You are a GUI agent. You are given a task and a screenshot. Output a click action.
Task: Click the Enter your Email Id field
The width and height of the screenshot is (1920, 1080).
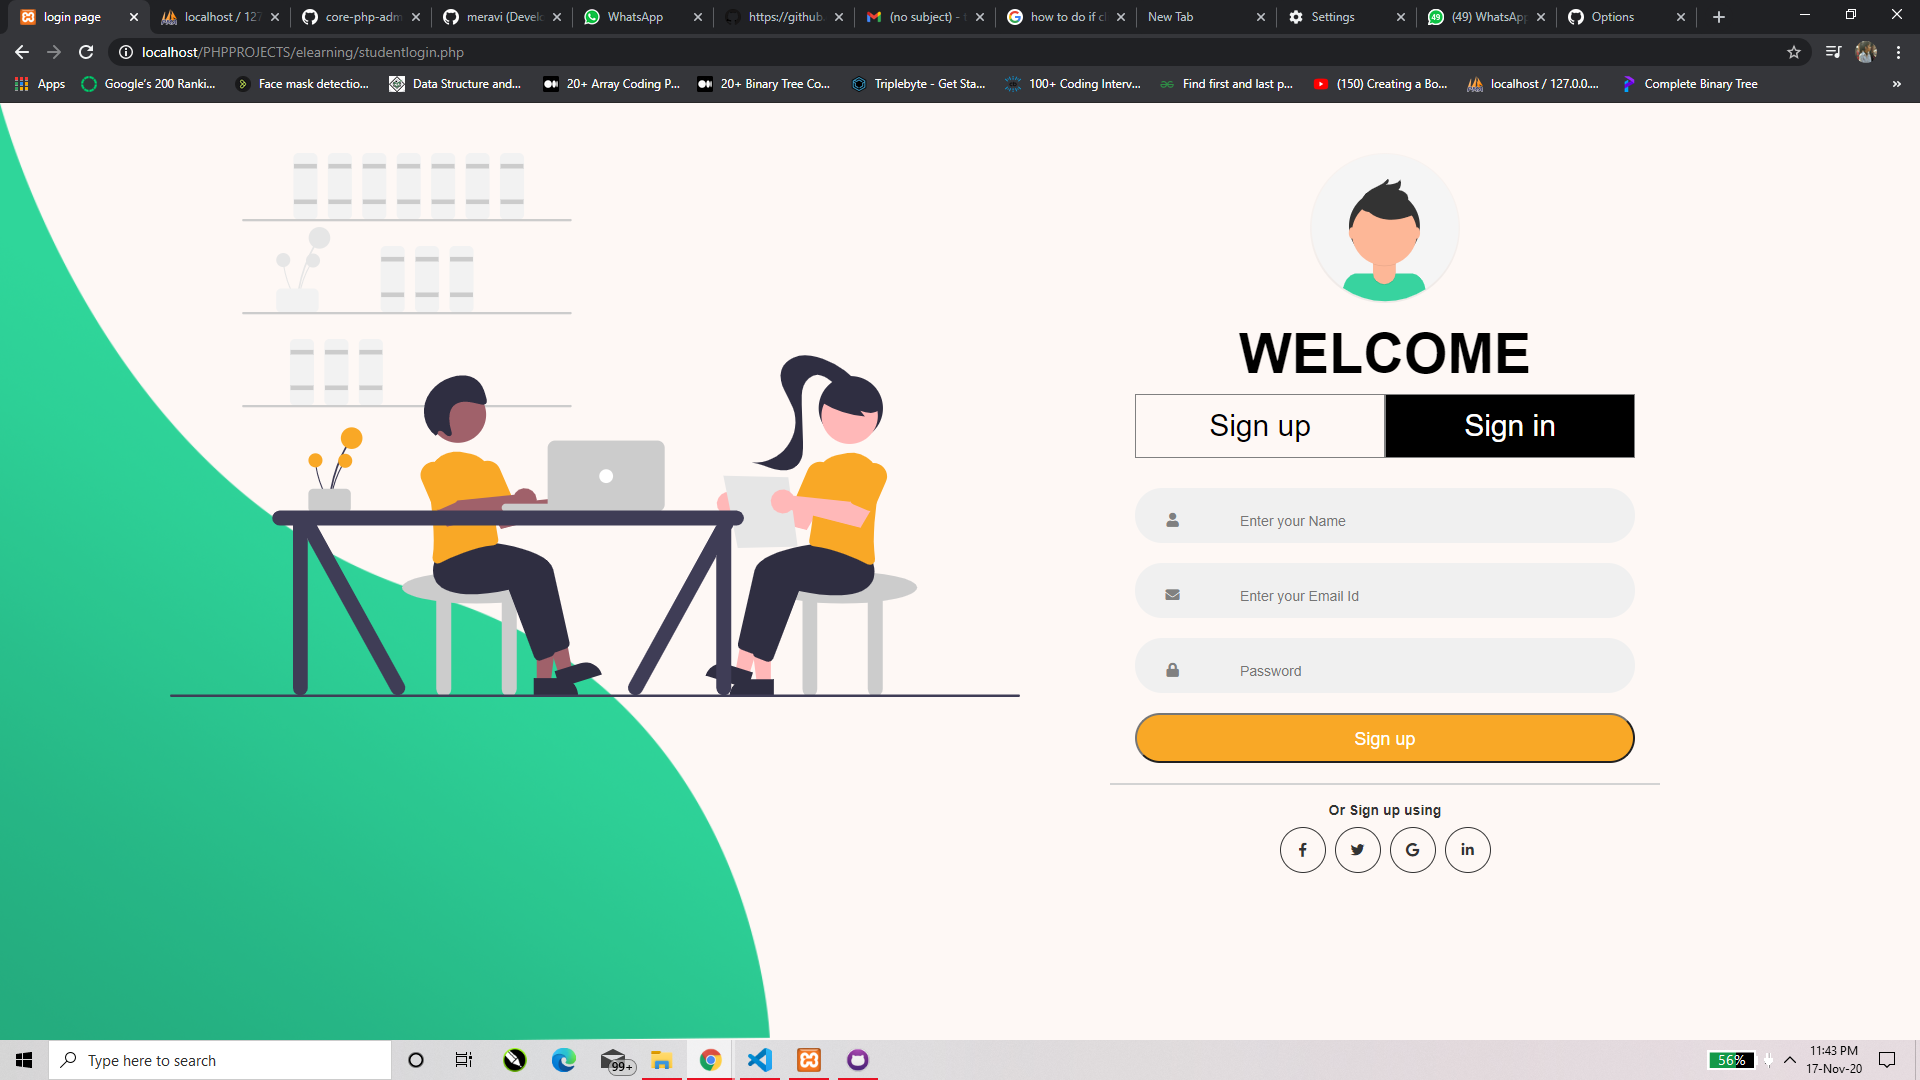(1384, 595)
